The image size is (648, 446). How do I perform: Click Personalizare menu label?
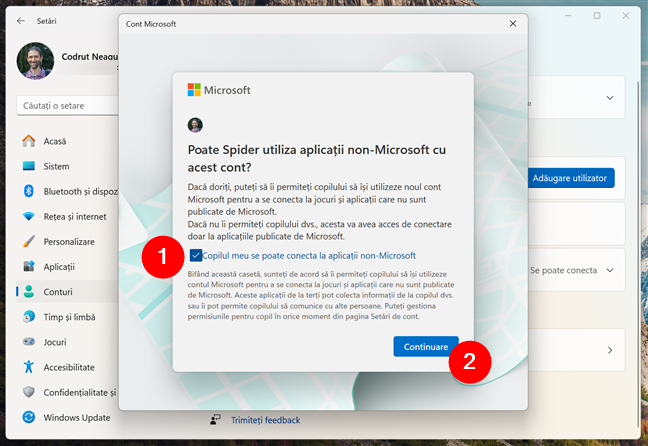coord(69,242)
